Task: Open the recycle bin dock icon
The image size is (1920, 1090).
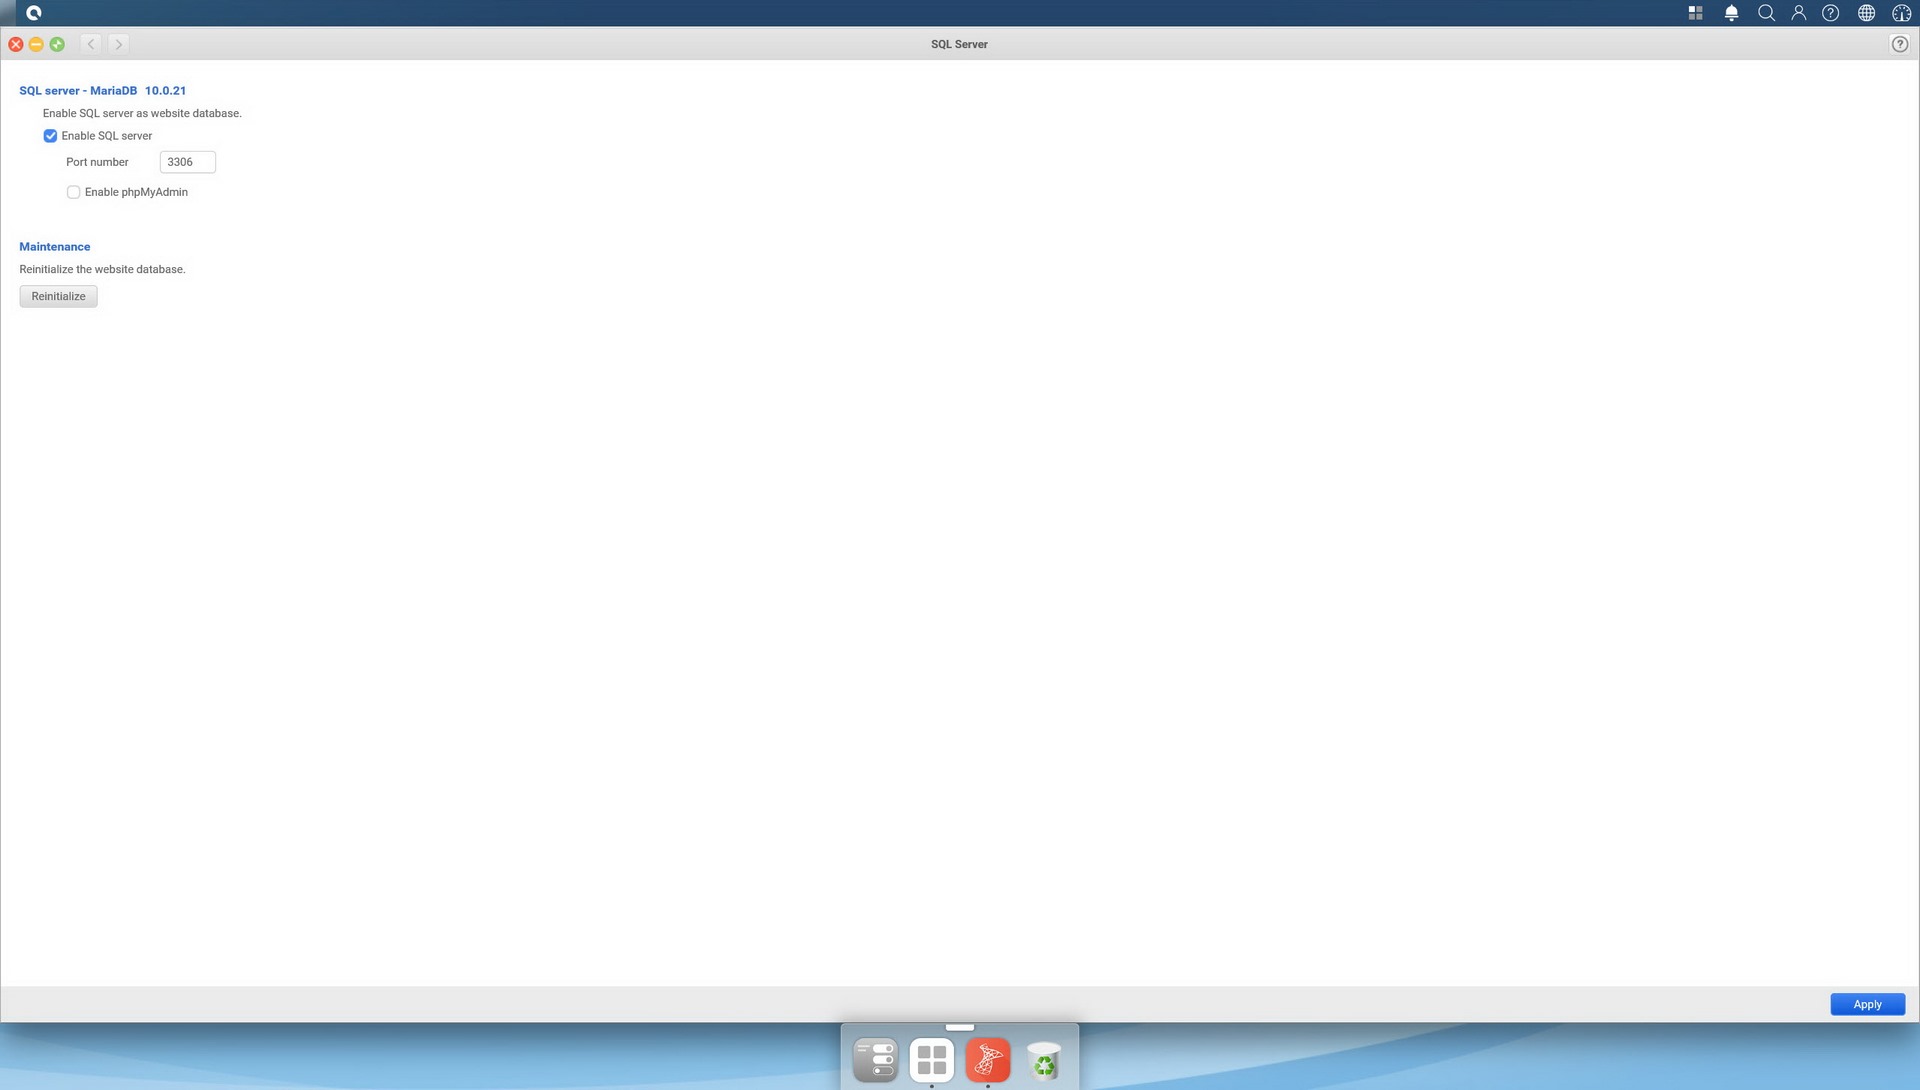Action: click(x=1043, y=1060)
